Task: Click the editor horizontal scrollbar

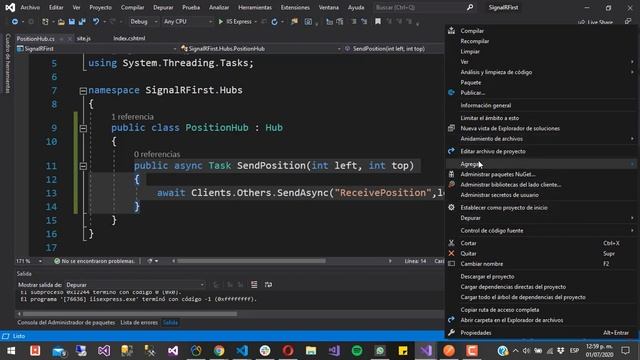Action: 251,261
